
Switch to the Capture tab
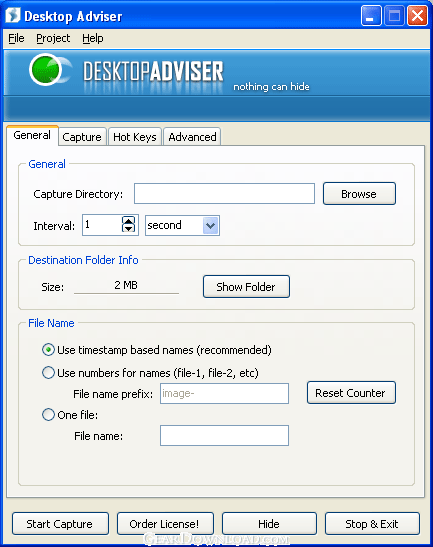(82, 137)
